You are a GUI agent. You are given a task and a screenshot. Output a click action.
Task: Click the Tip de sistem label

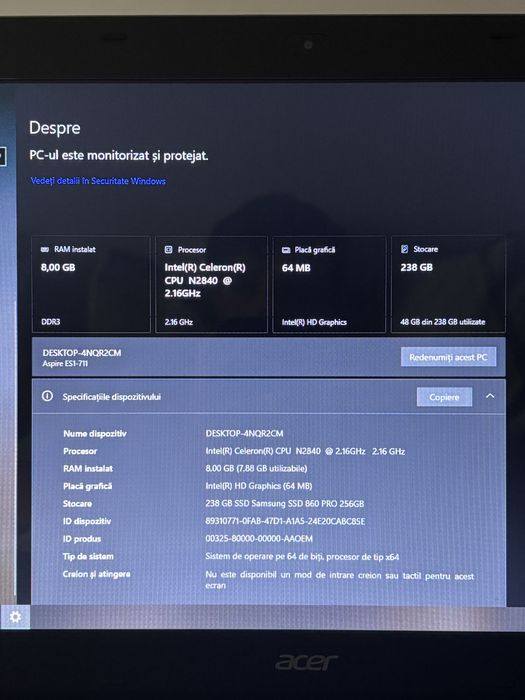pyautogui.click(x=88, y=556)
